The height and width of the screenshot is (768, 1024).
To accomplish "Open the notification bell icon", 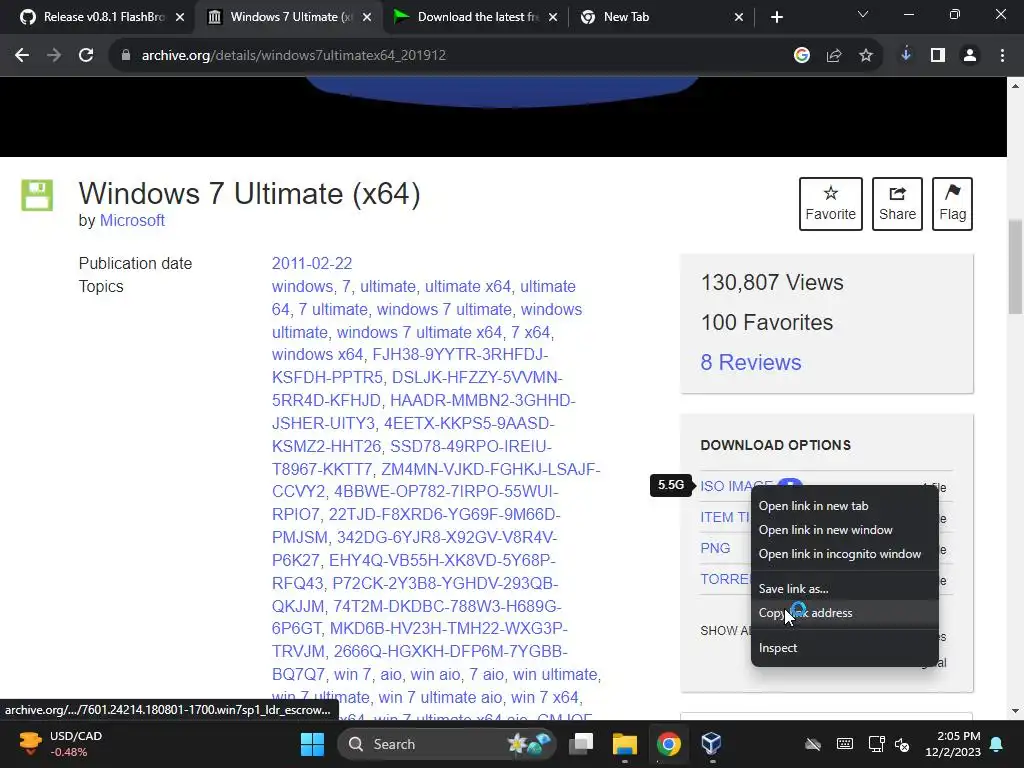I will 997,744.
